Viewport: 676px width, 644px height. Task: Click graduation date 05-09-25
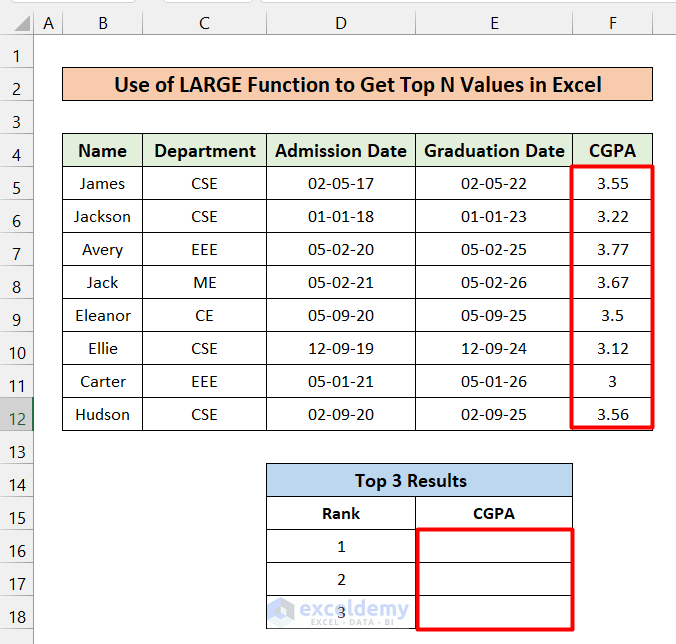494,316
